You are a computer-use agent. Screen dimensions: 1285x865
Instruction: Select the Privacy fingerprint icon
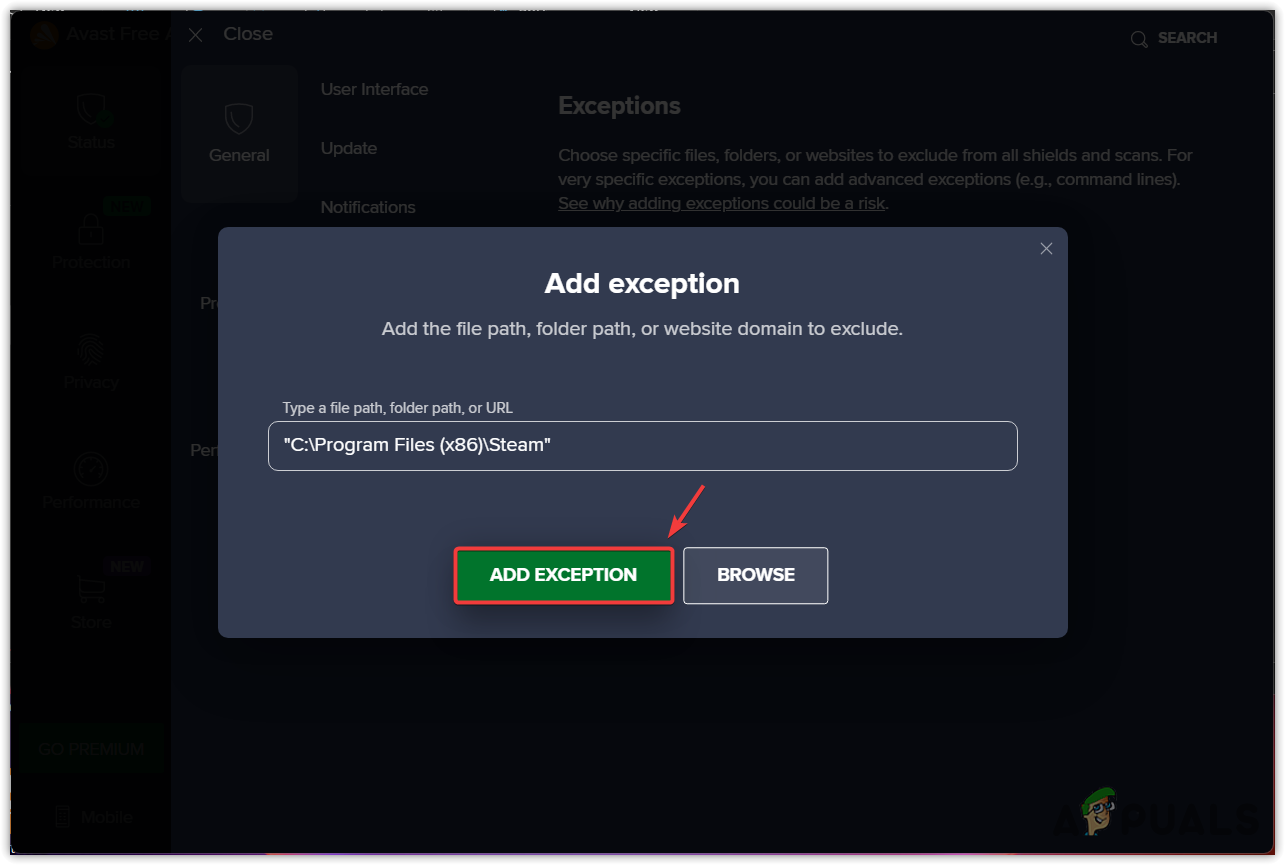[x=91, y=349]
